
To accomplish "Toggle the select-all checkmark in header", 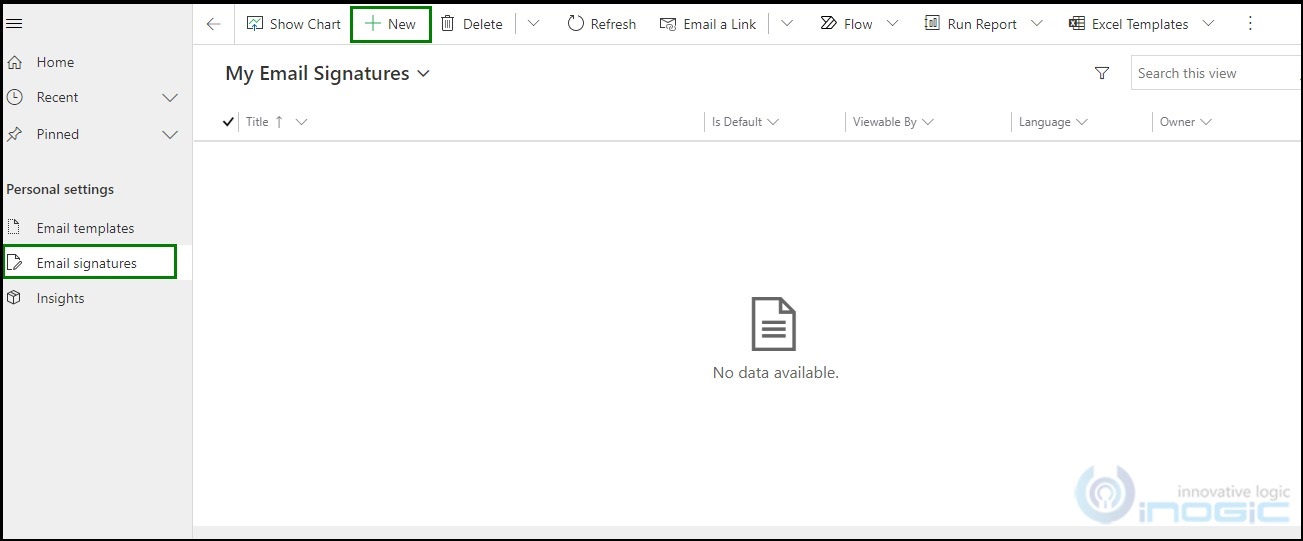I will point(228,122).
